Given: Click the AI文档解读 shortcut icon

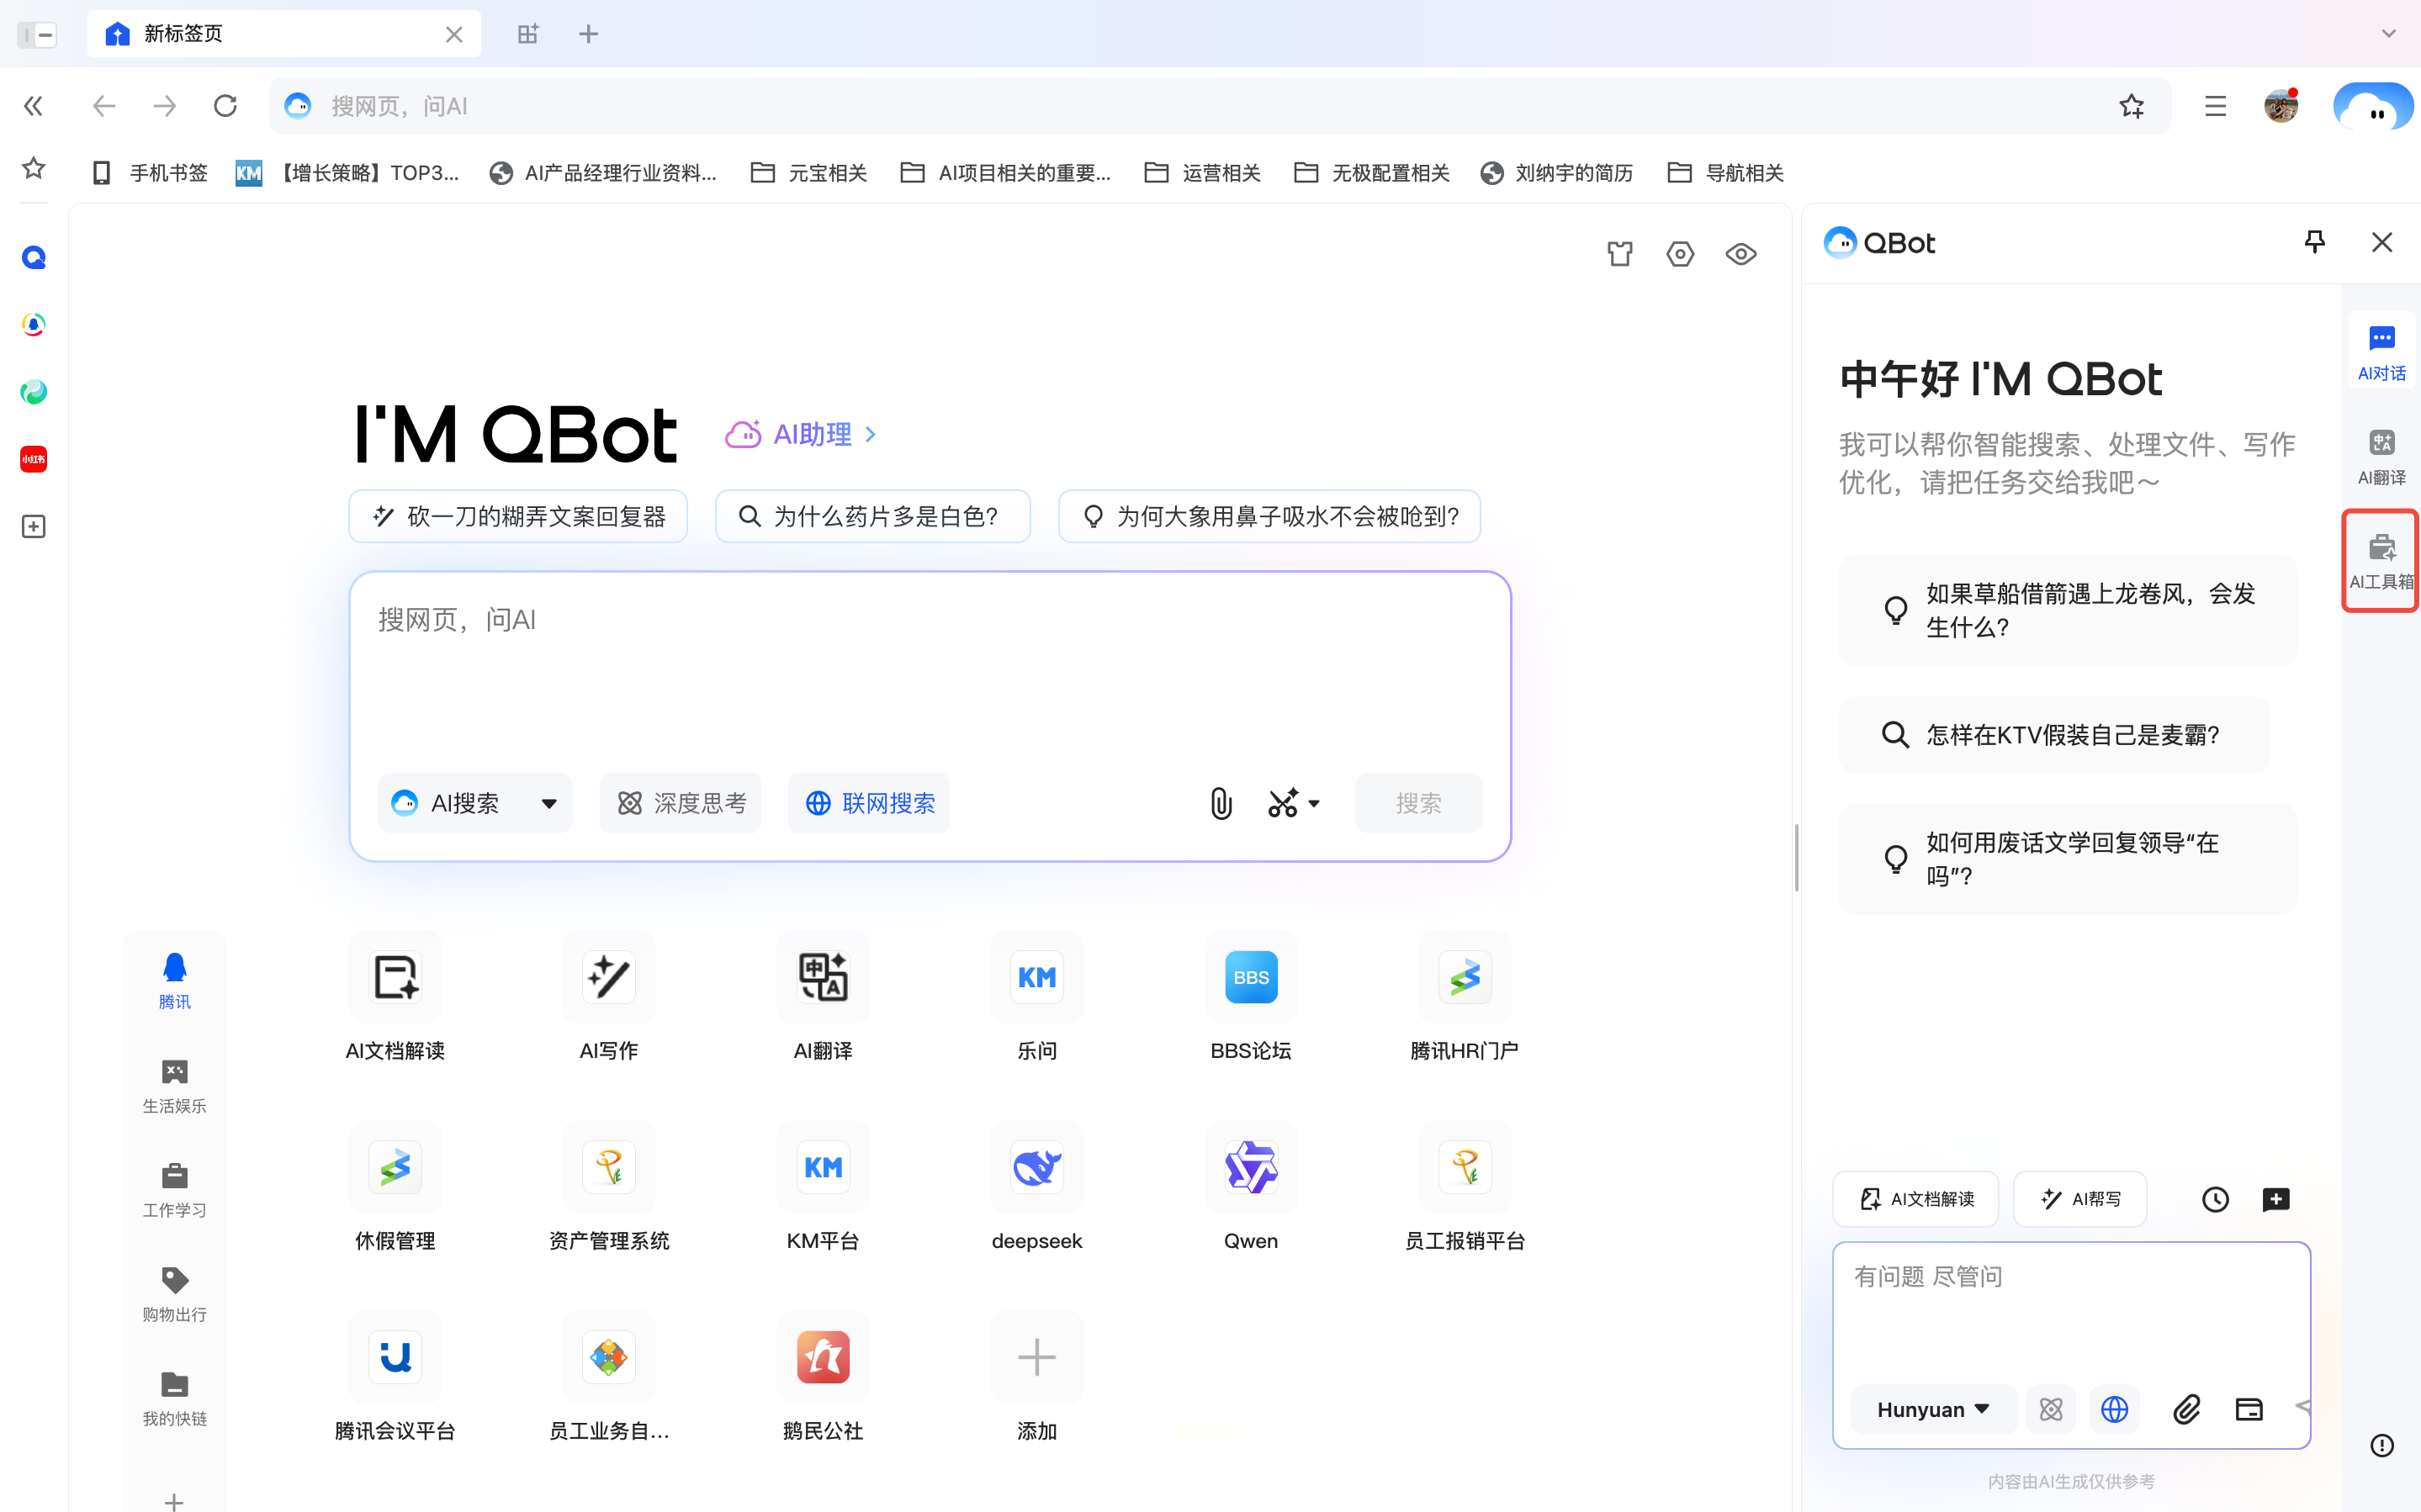Looking at the screenshot, I should [x=395, y=977].
